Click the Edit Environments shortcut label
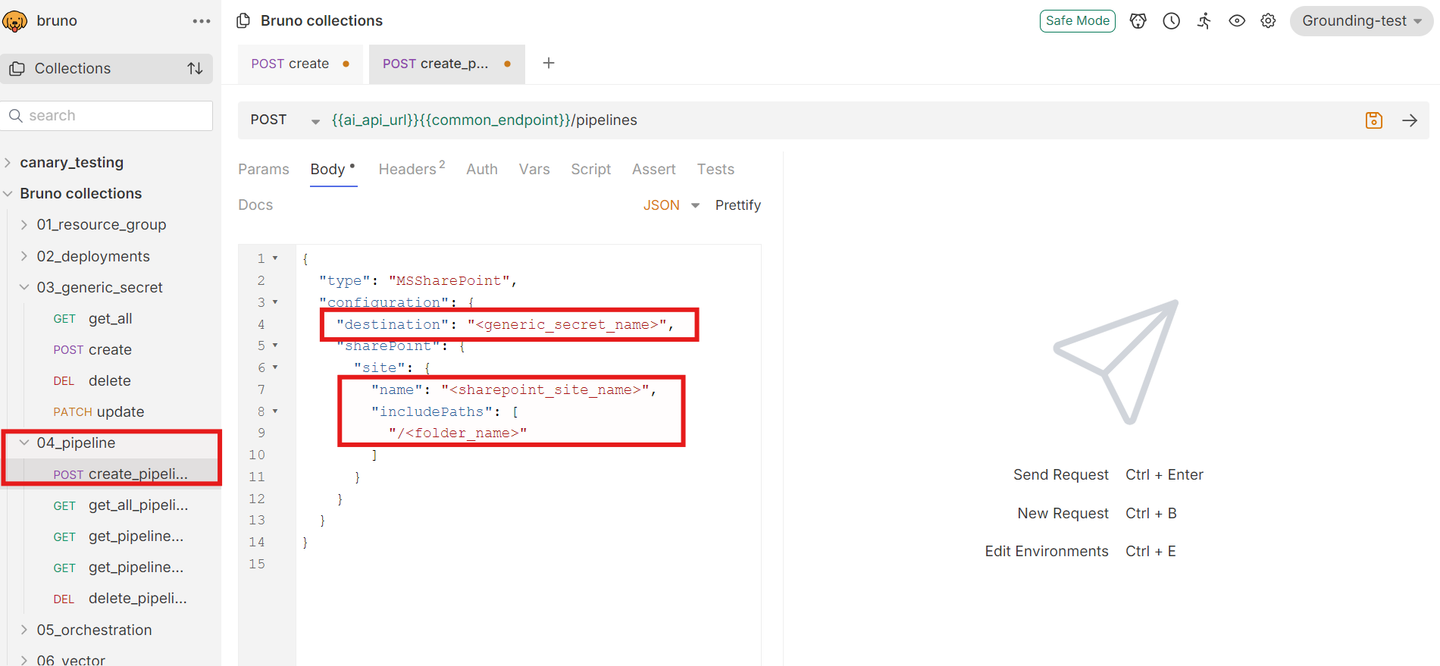This screenshot has width=1440, height=666. pos(1047,551)
